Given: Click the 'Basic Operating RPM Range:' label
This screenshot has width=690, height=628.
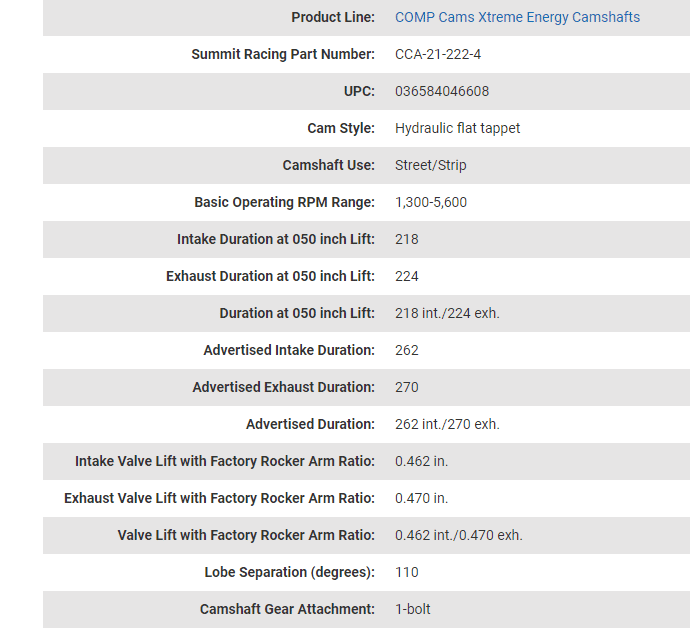Looking at the screenshot, I should pos(284,202).
